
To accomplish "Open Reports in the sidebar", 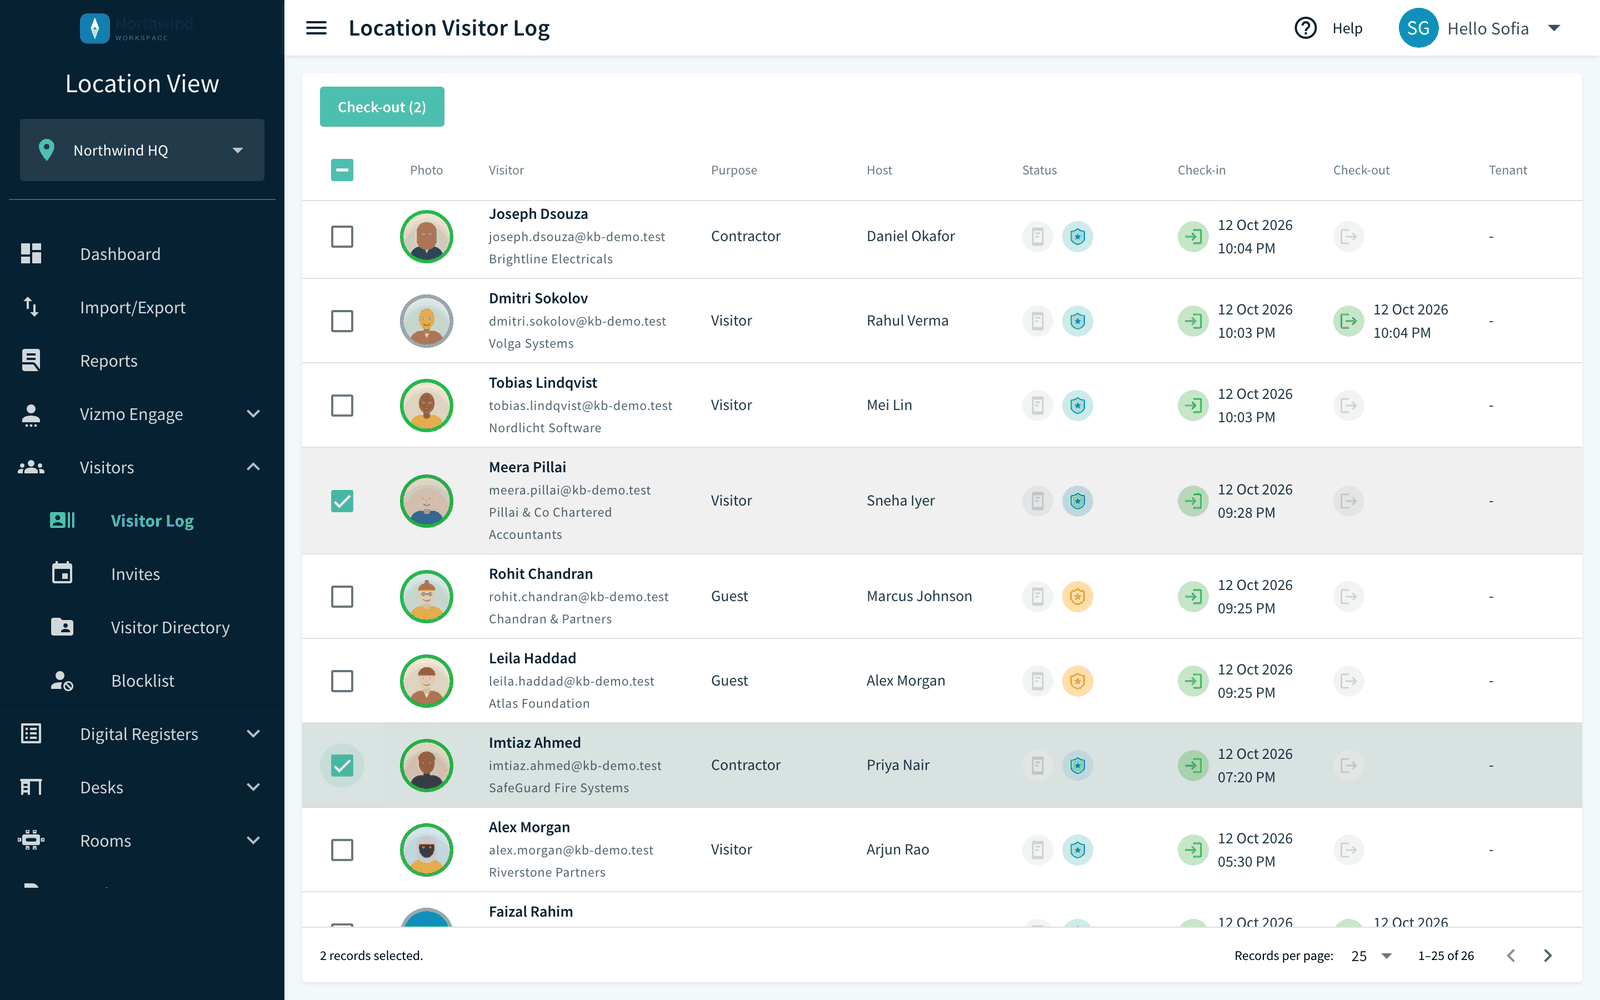I will coord(142,361).
